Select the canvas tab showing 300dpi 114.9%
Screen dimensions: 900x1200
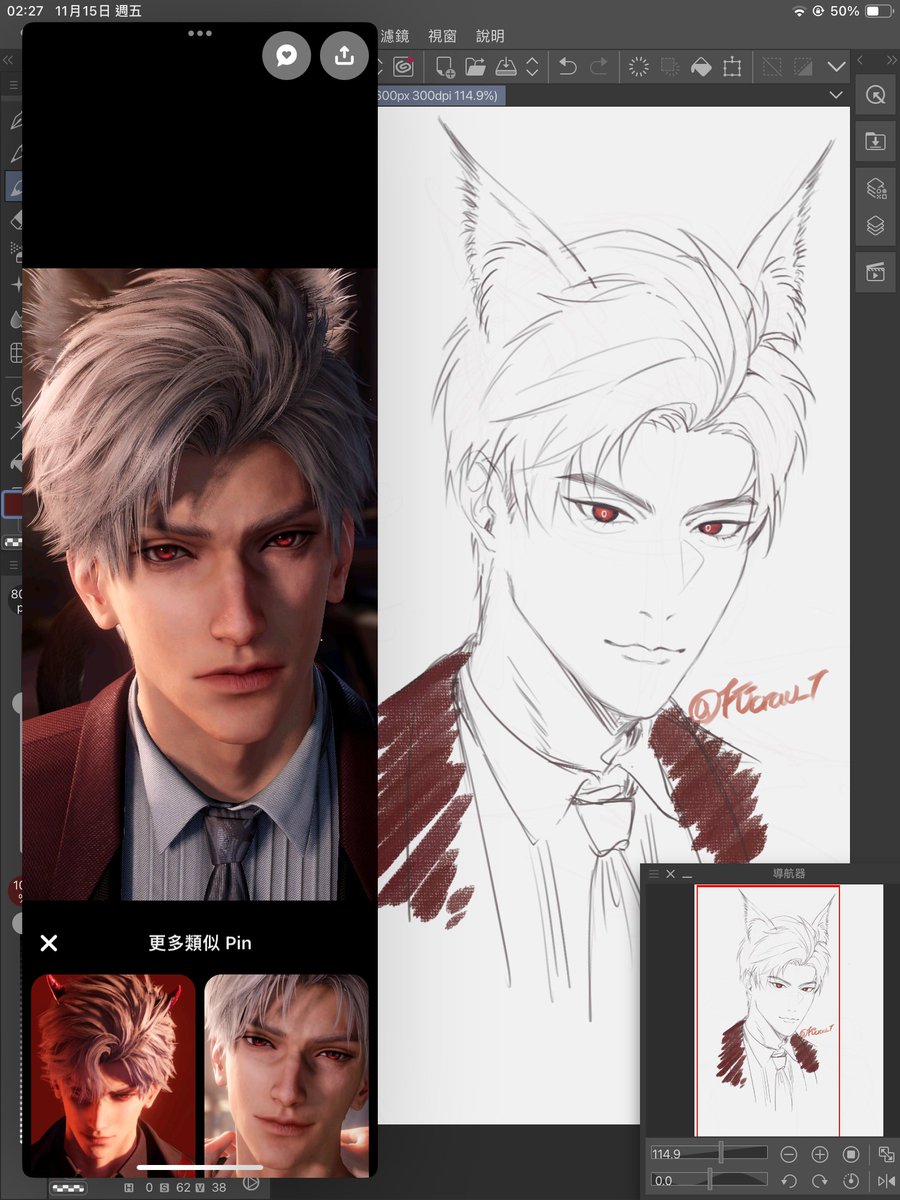coord(440,95)
